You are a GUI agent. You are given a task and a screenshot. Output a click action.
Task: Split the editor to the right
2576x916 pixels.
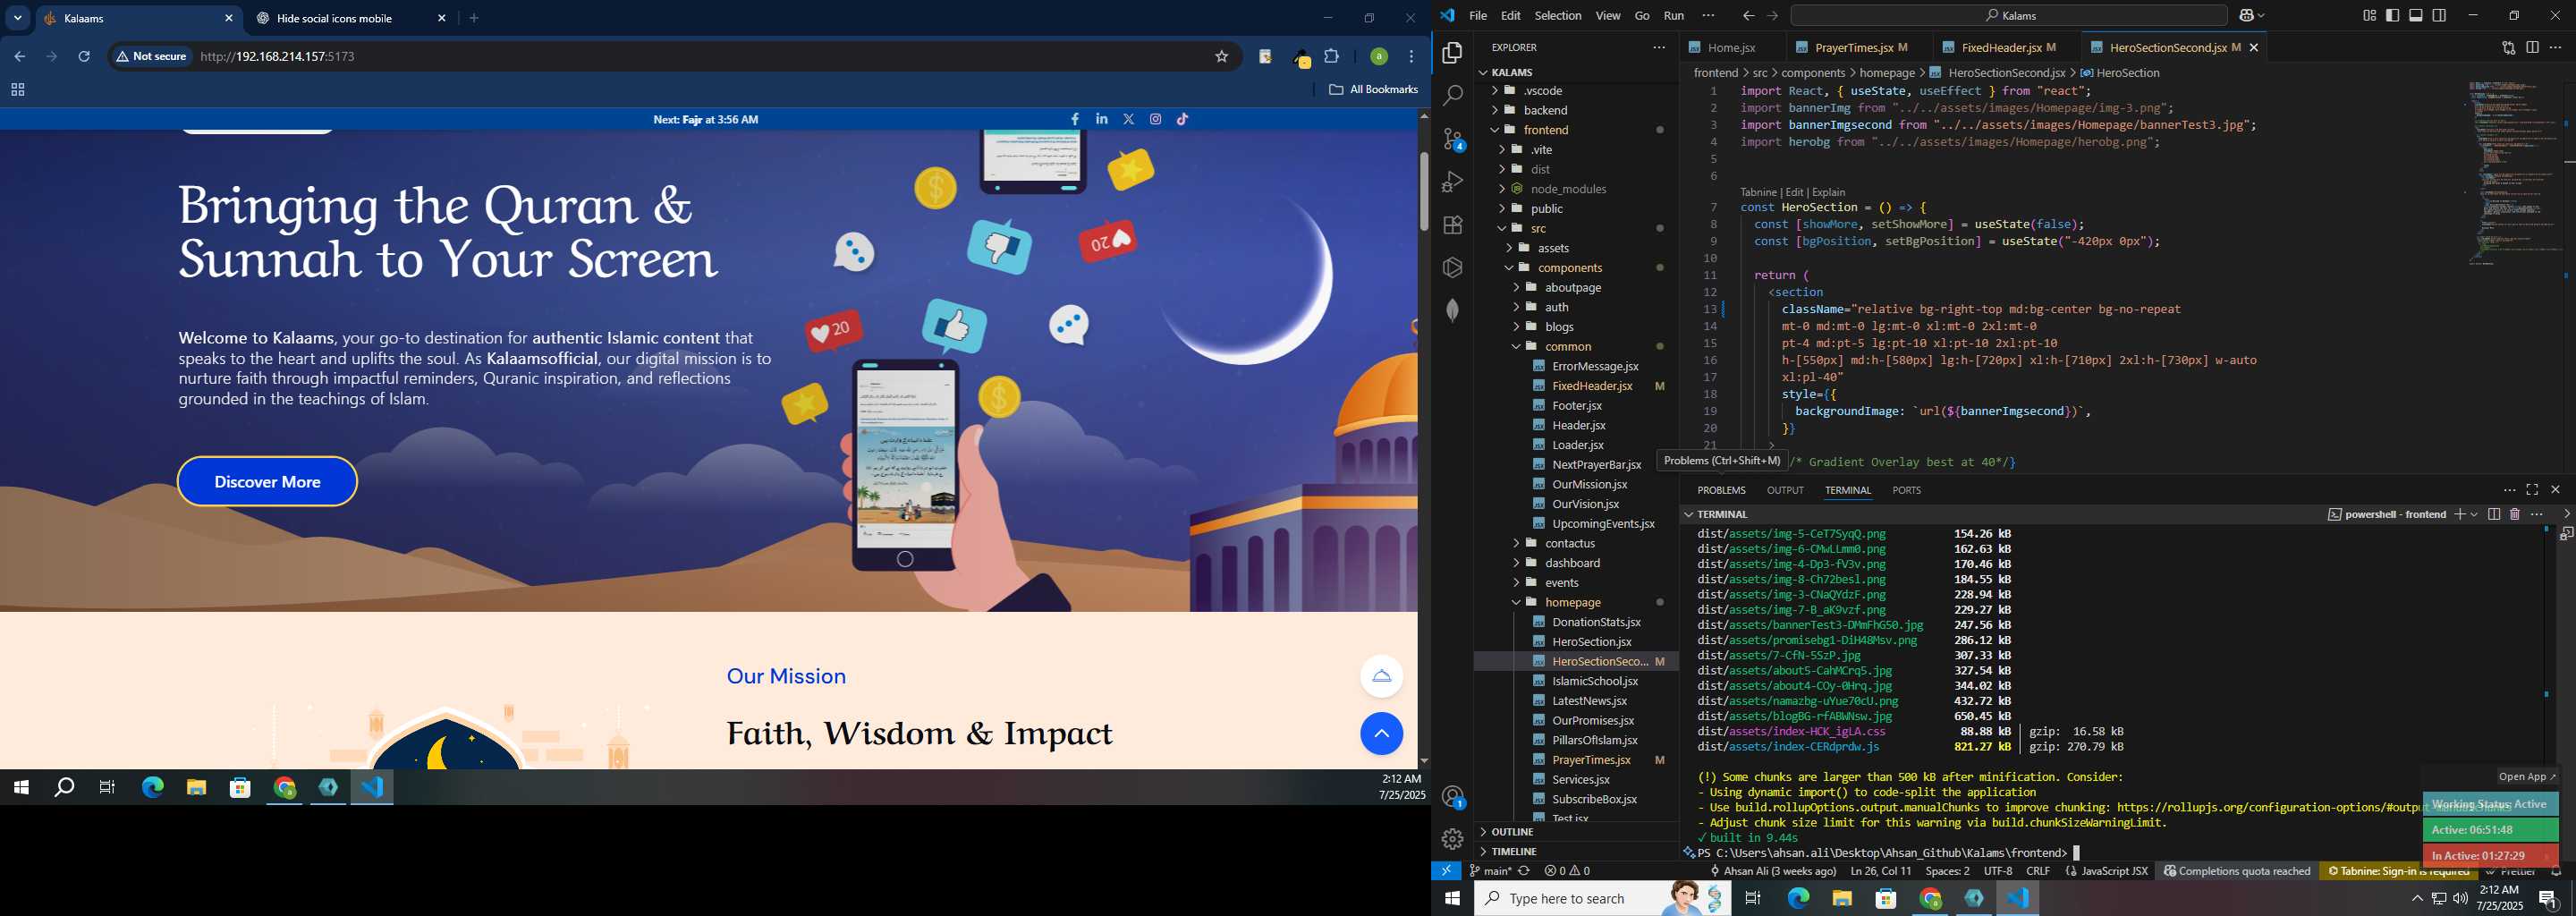[2532, 47]
